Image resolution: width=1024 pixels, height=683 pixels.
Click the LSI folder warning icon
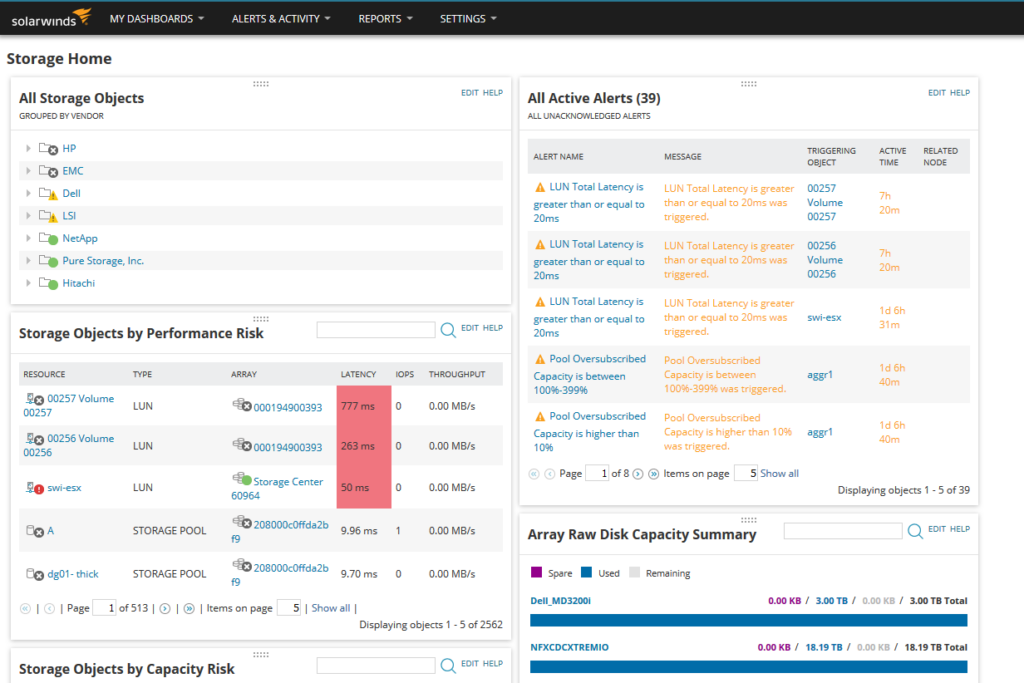click(48, 216)
